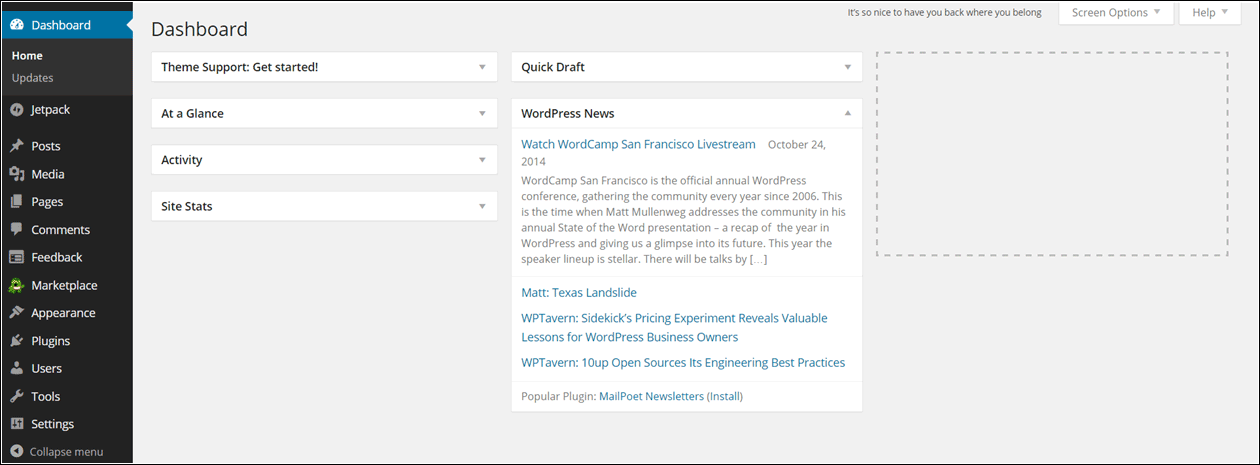
Task: Click the Media library icon
Action: point(17,174)
